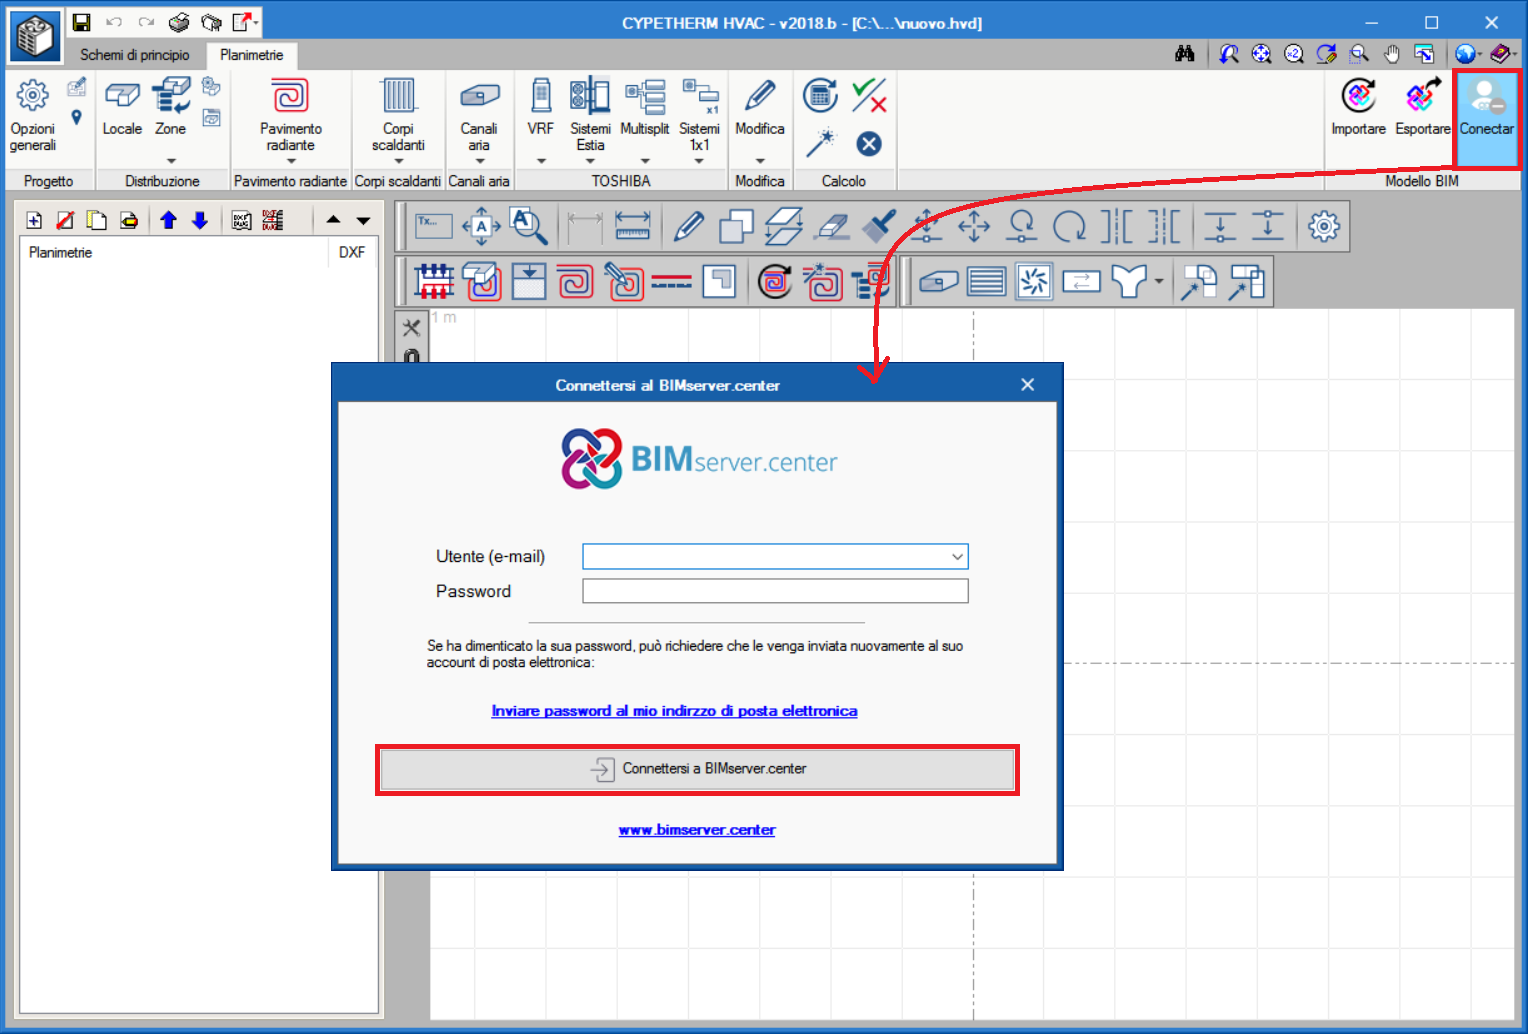Click the help book icon top right
This screenshot has height=1034, width=1528.
1500,54
